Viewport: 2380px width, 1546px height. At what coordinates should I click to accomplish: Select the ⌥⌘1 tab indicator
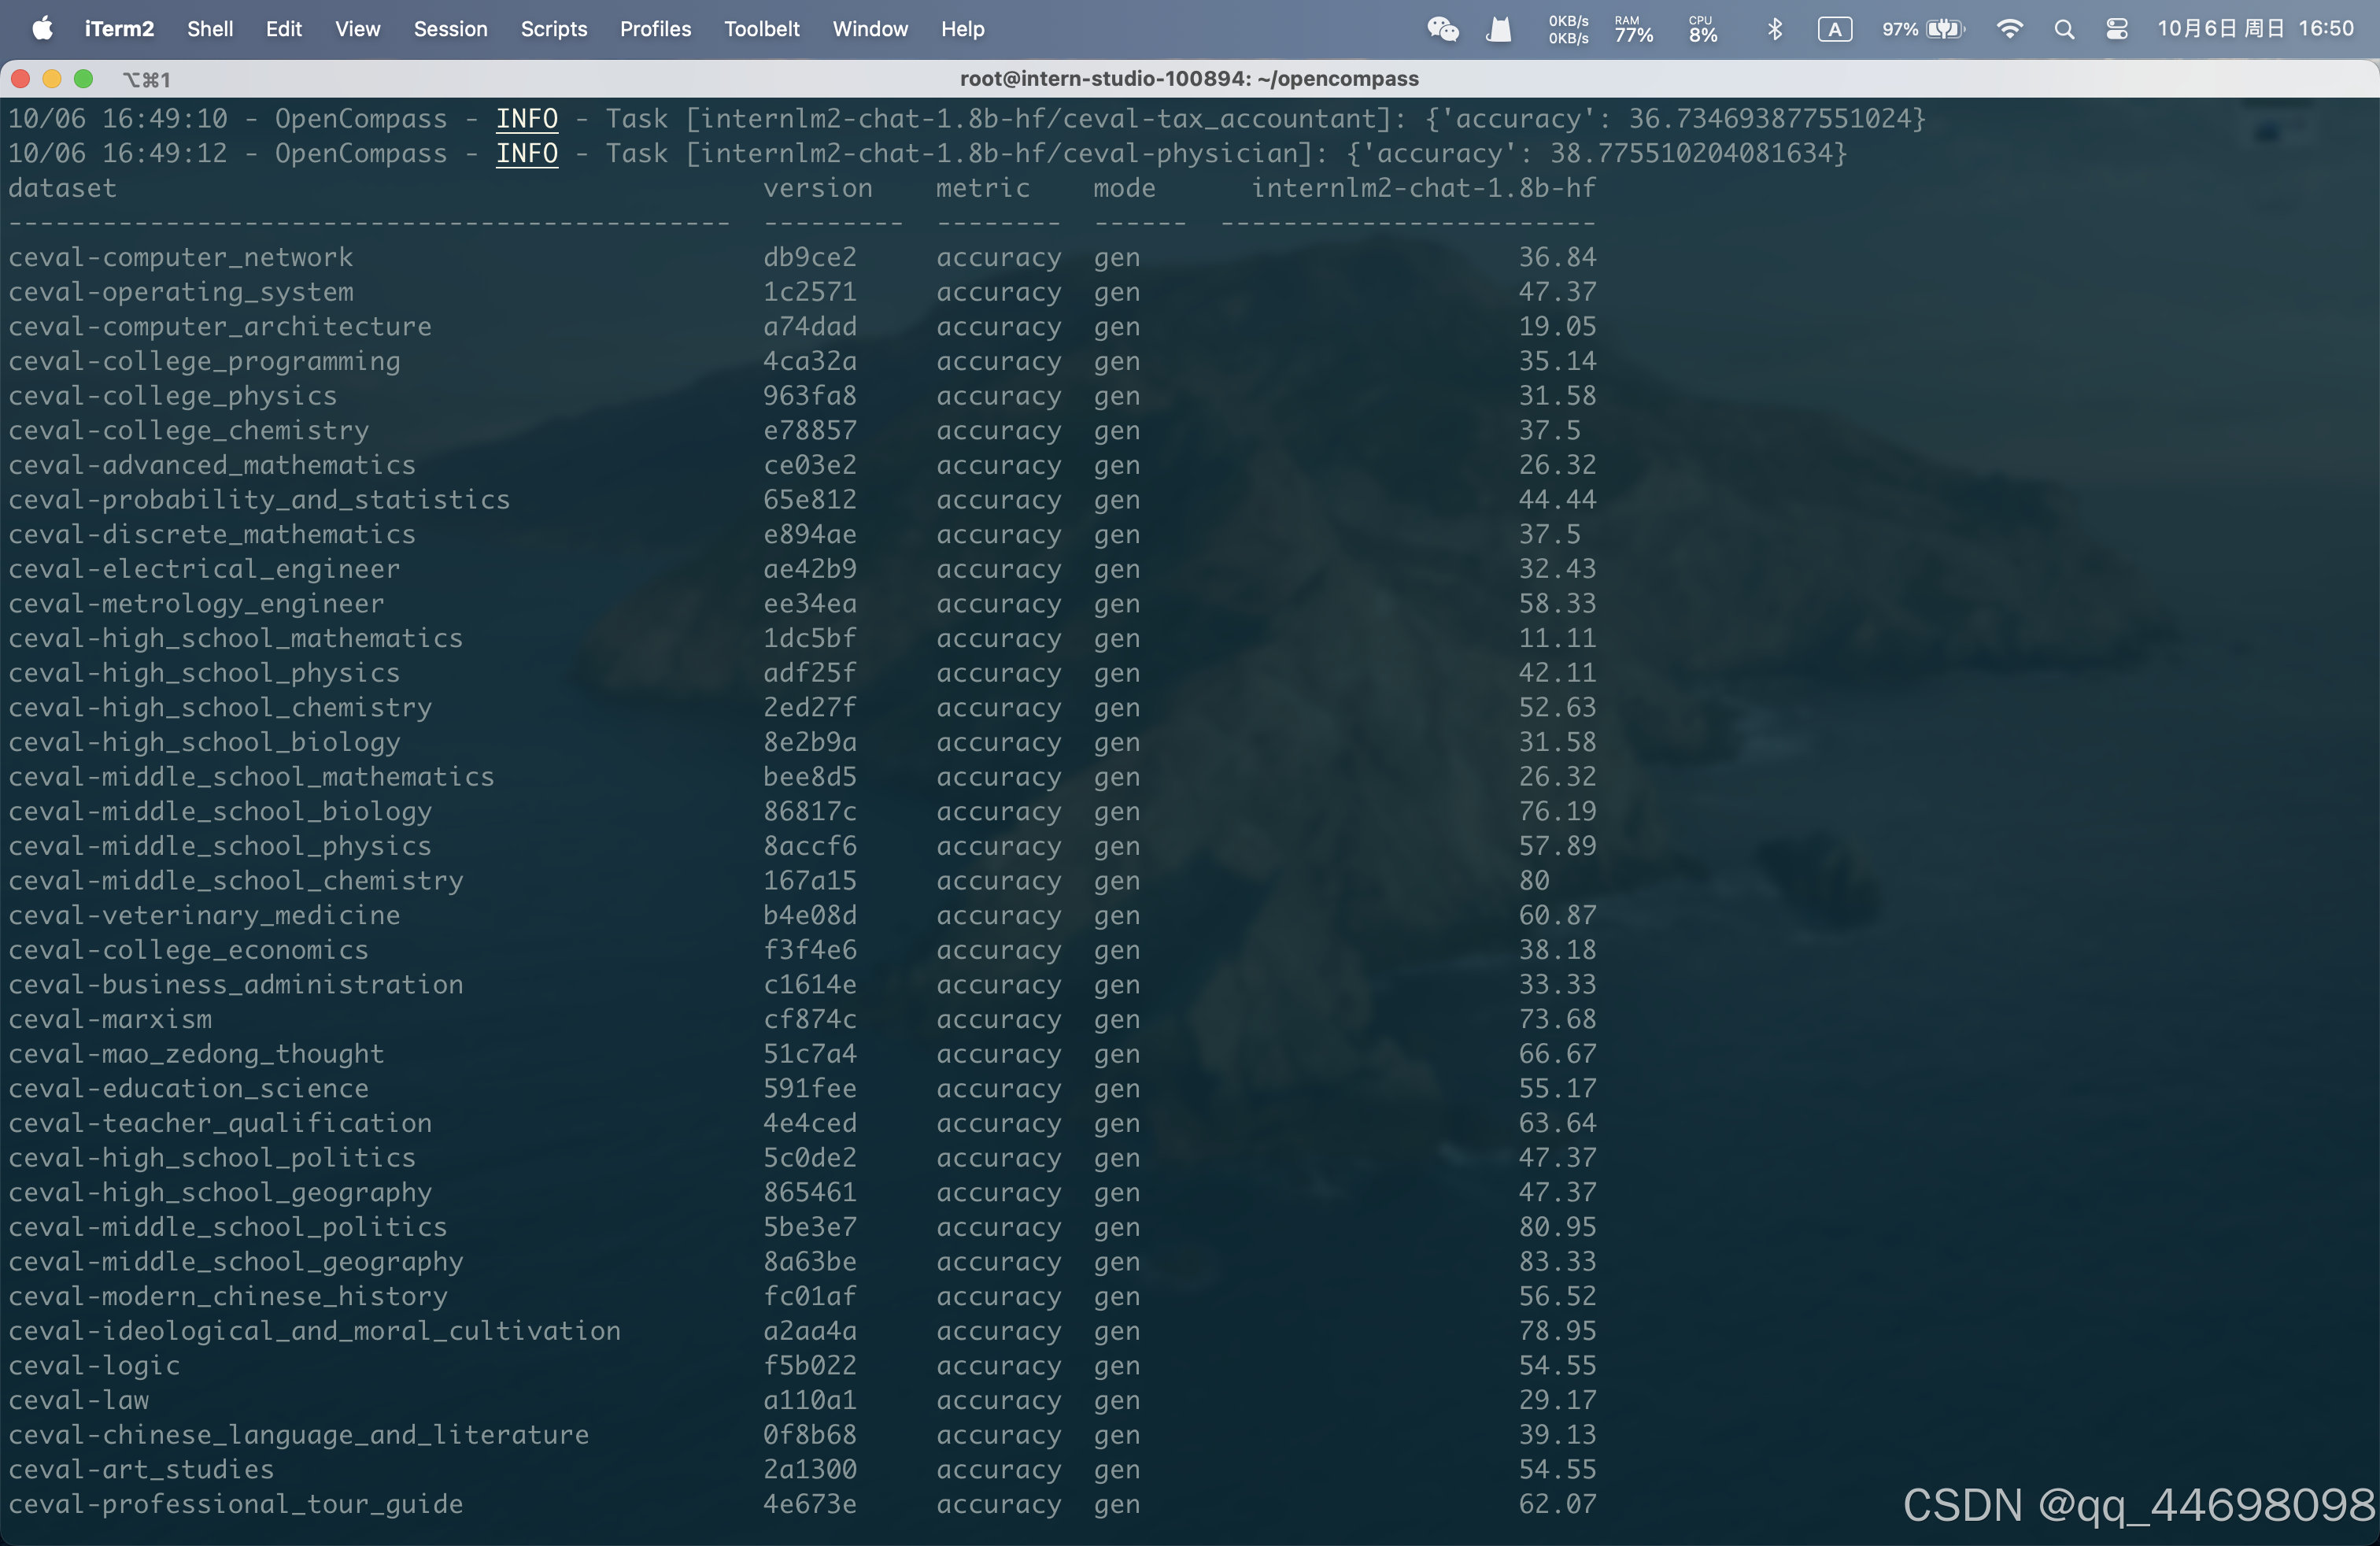(x=146, y=78)
